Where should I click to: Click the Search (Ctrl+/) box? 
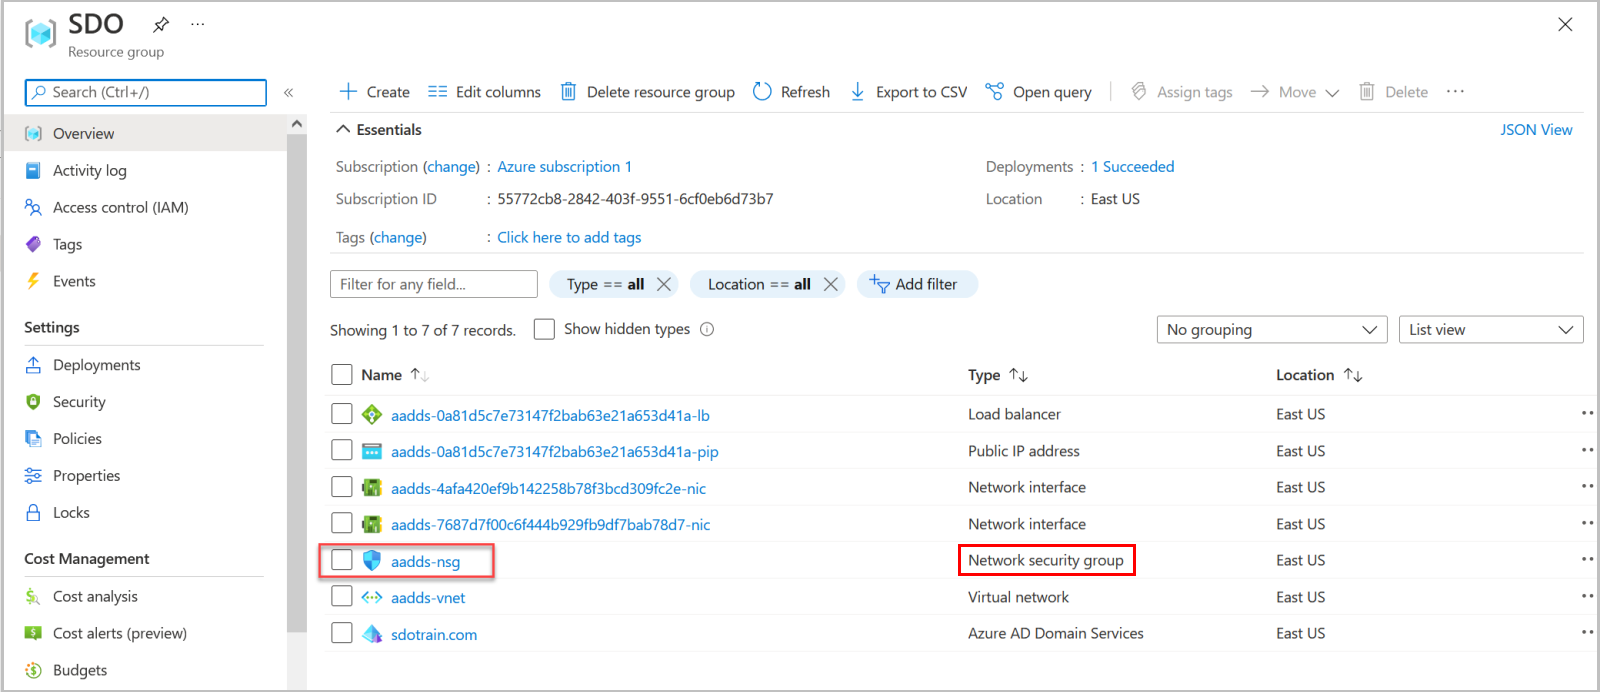146,92
